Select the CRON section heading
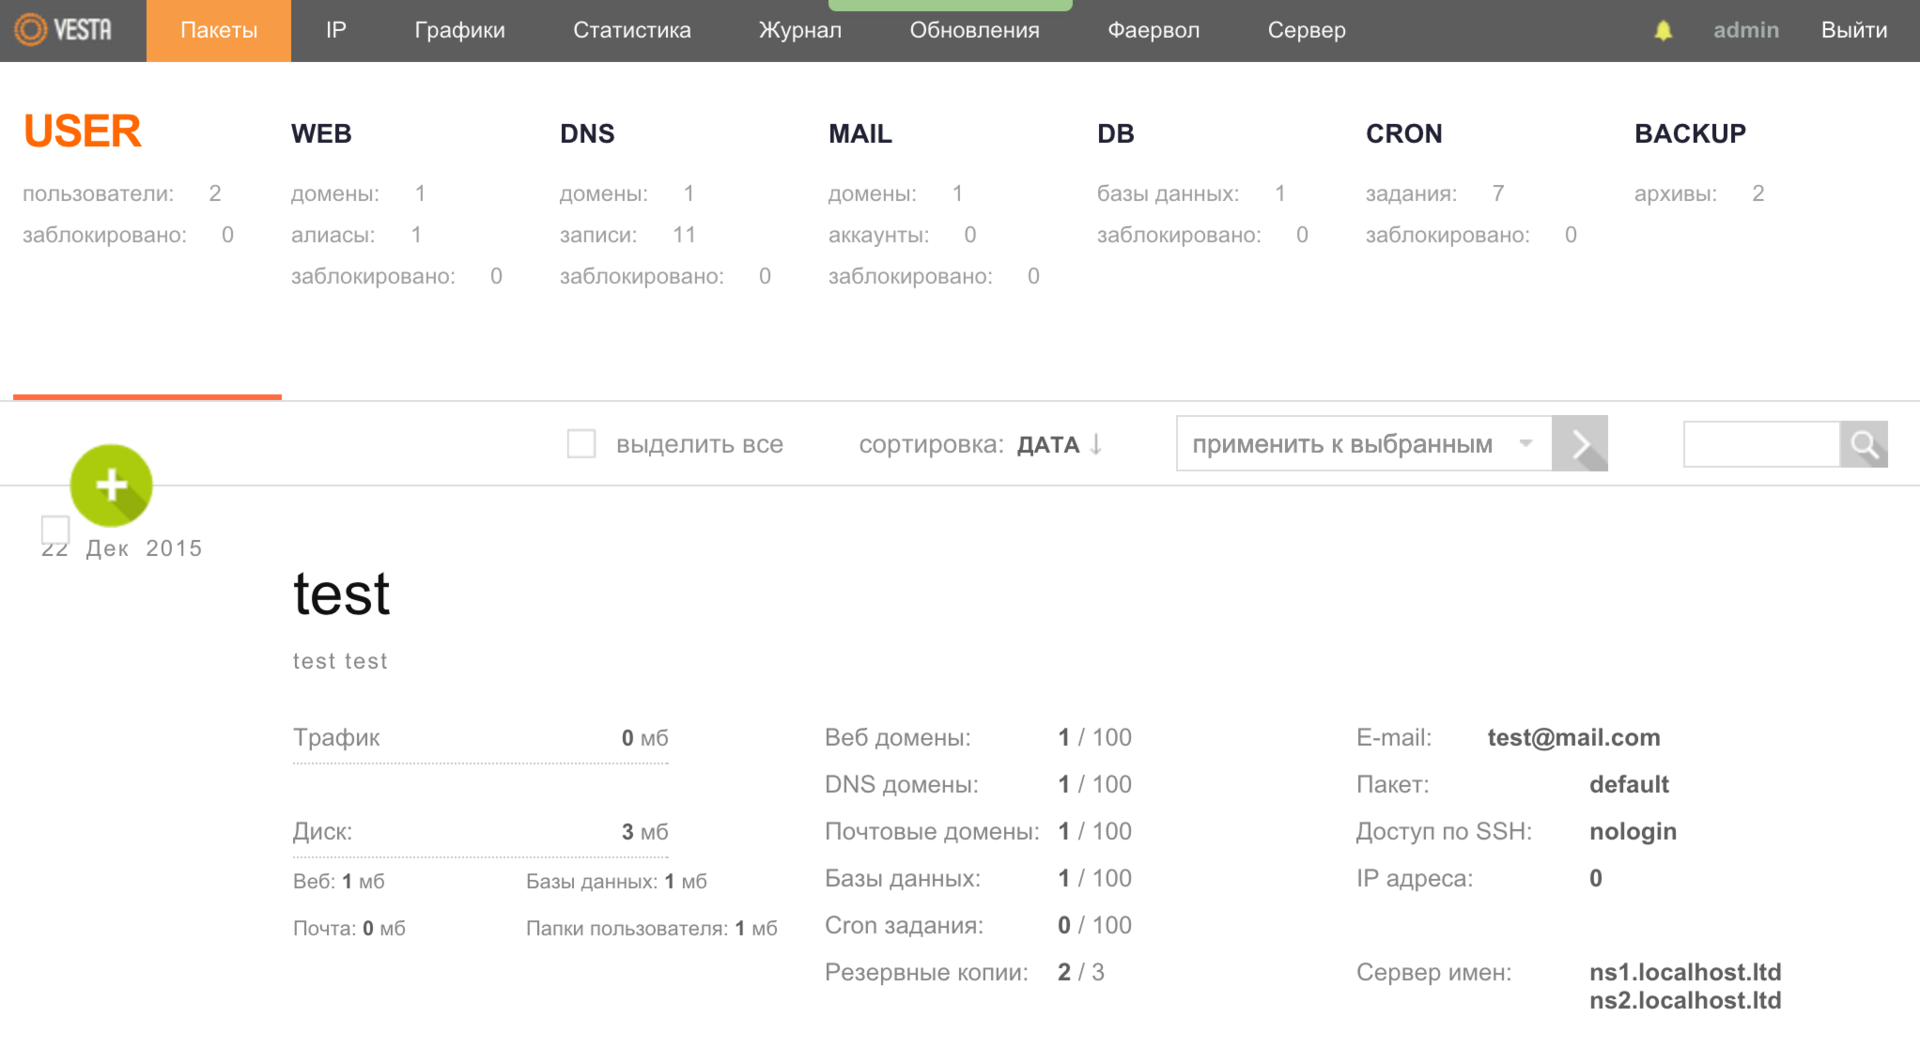Screen dimensions: 1920x1048 pos(1404,134)
